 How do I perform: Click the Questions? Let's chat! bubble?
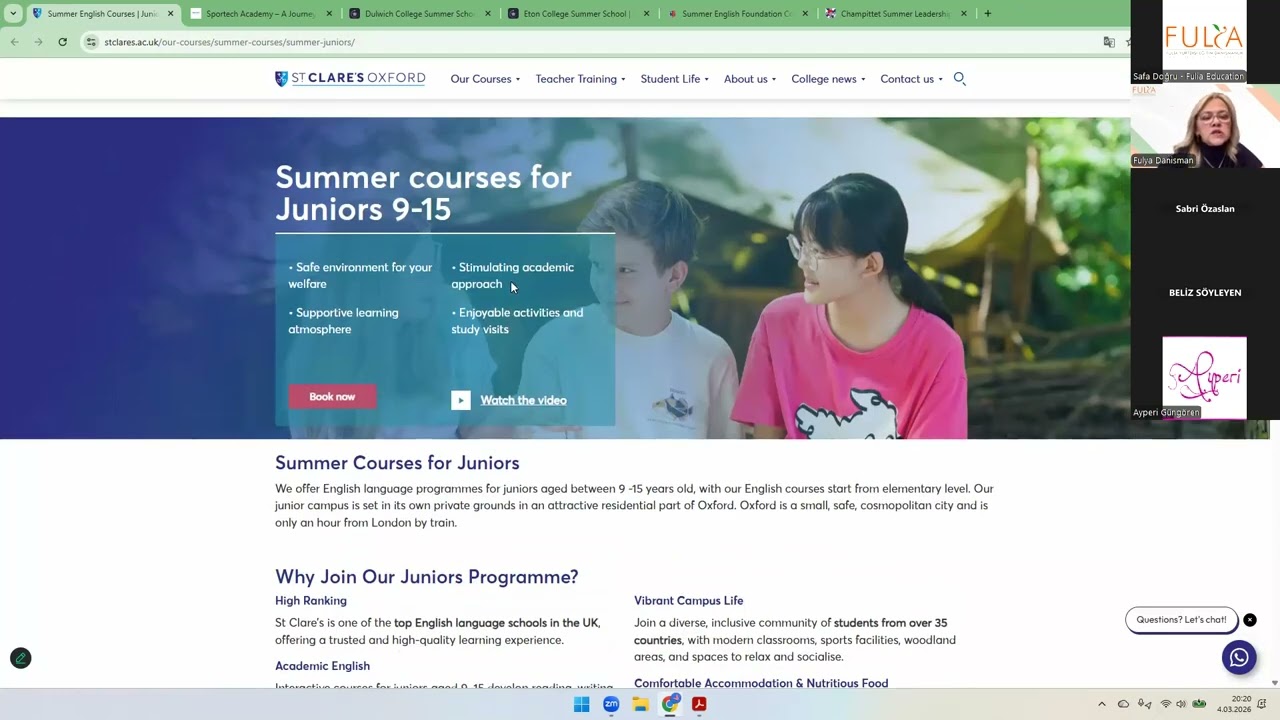(x=1181, y=620)
